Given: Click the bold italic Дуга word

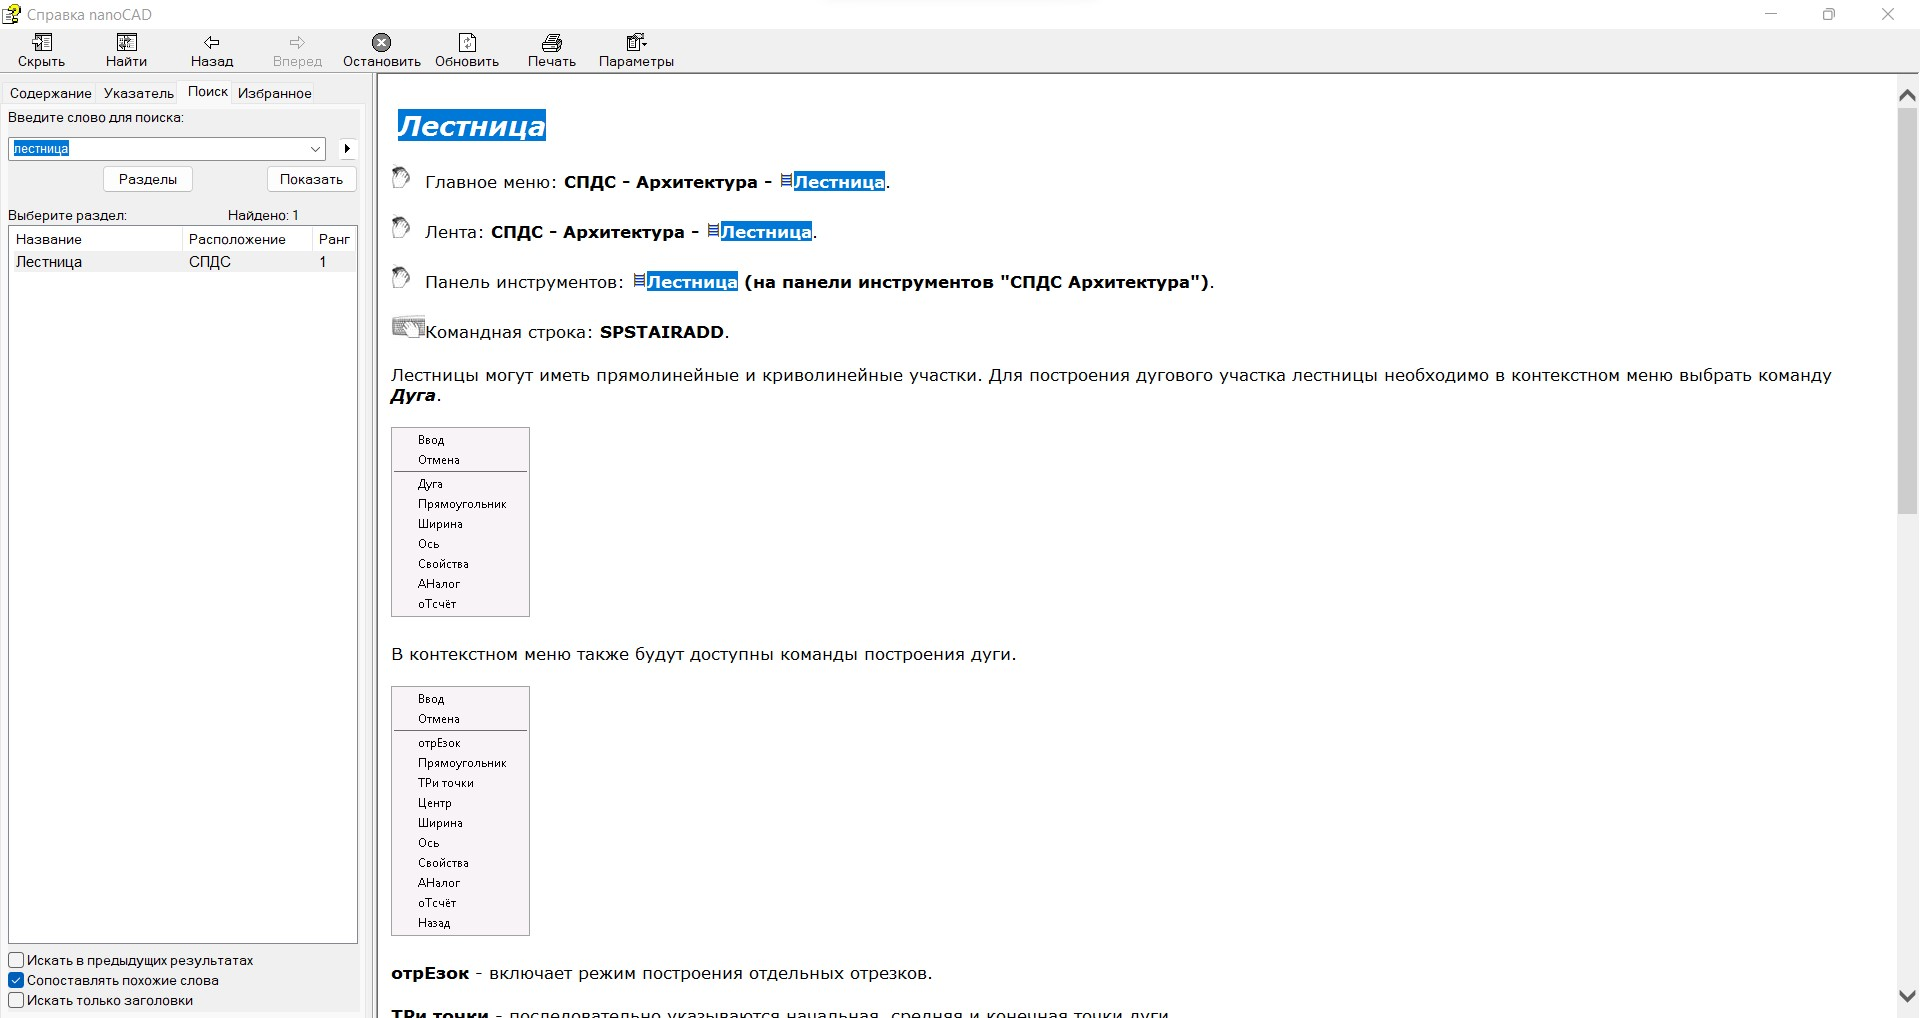Looking at the screenshot, I should (413, 395).
